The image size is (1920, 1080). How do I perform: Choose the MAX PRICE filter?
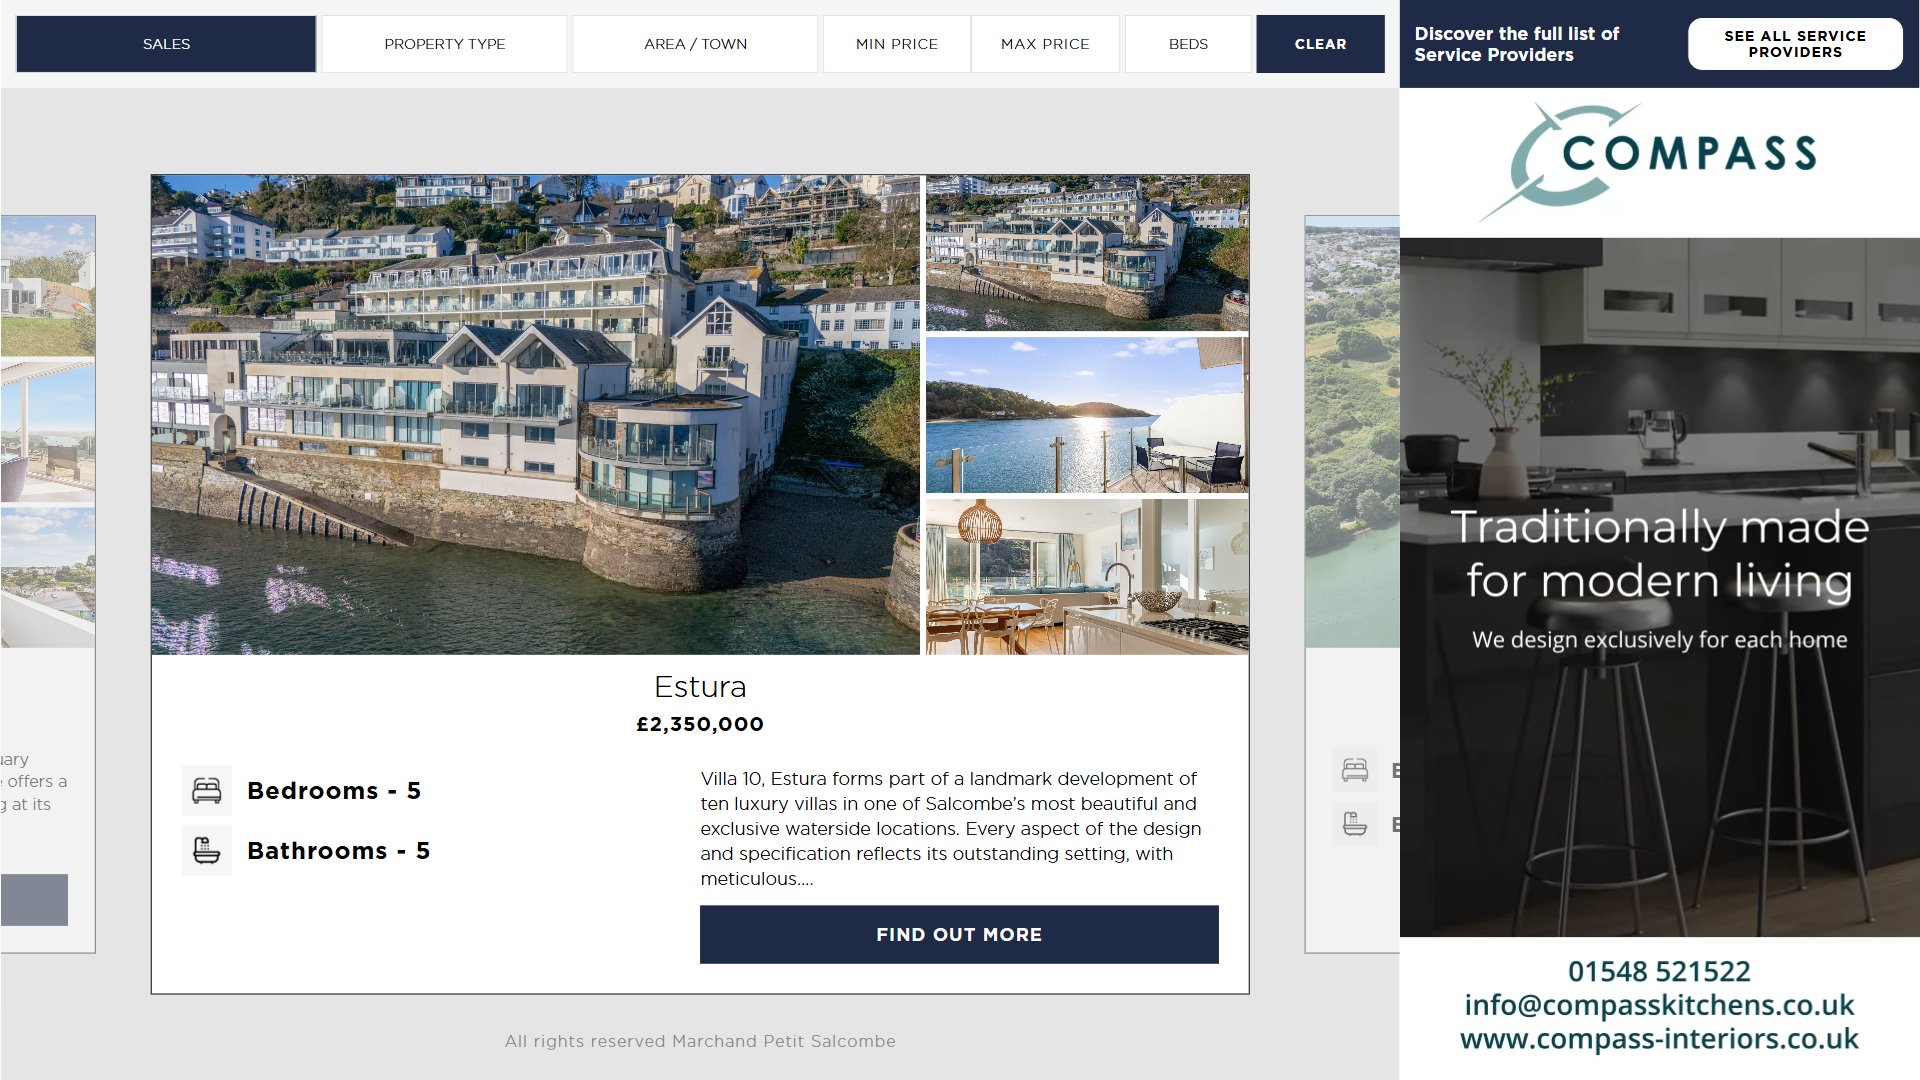tap(1045, 44)
